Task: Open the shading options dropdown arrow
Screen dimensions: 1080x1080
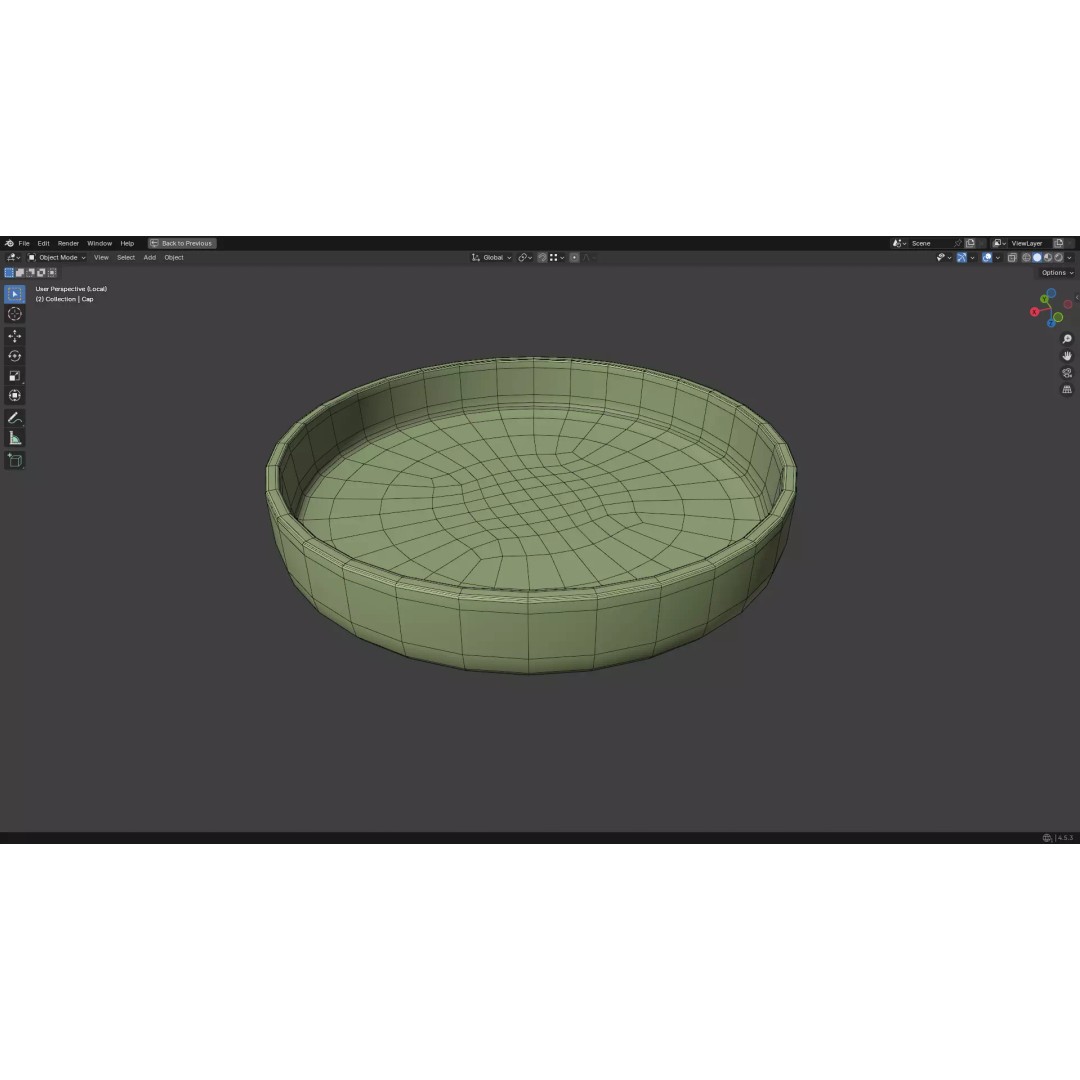Action: [x=1070, y=258]
